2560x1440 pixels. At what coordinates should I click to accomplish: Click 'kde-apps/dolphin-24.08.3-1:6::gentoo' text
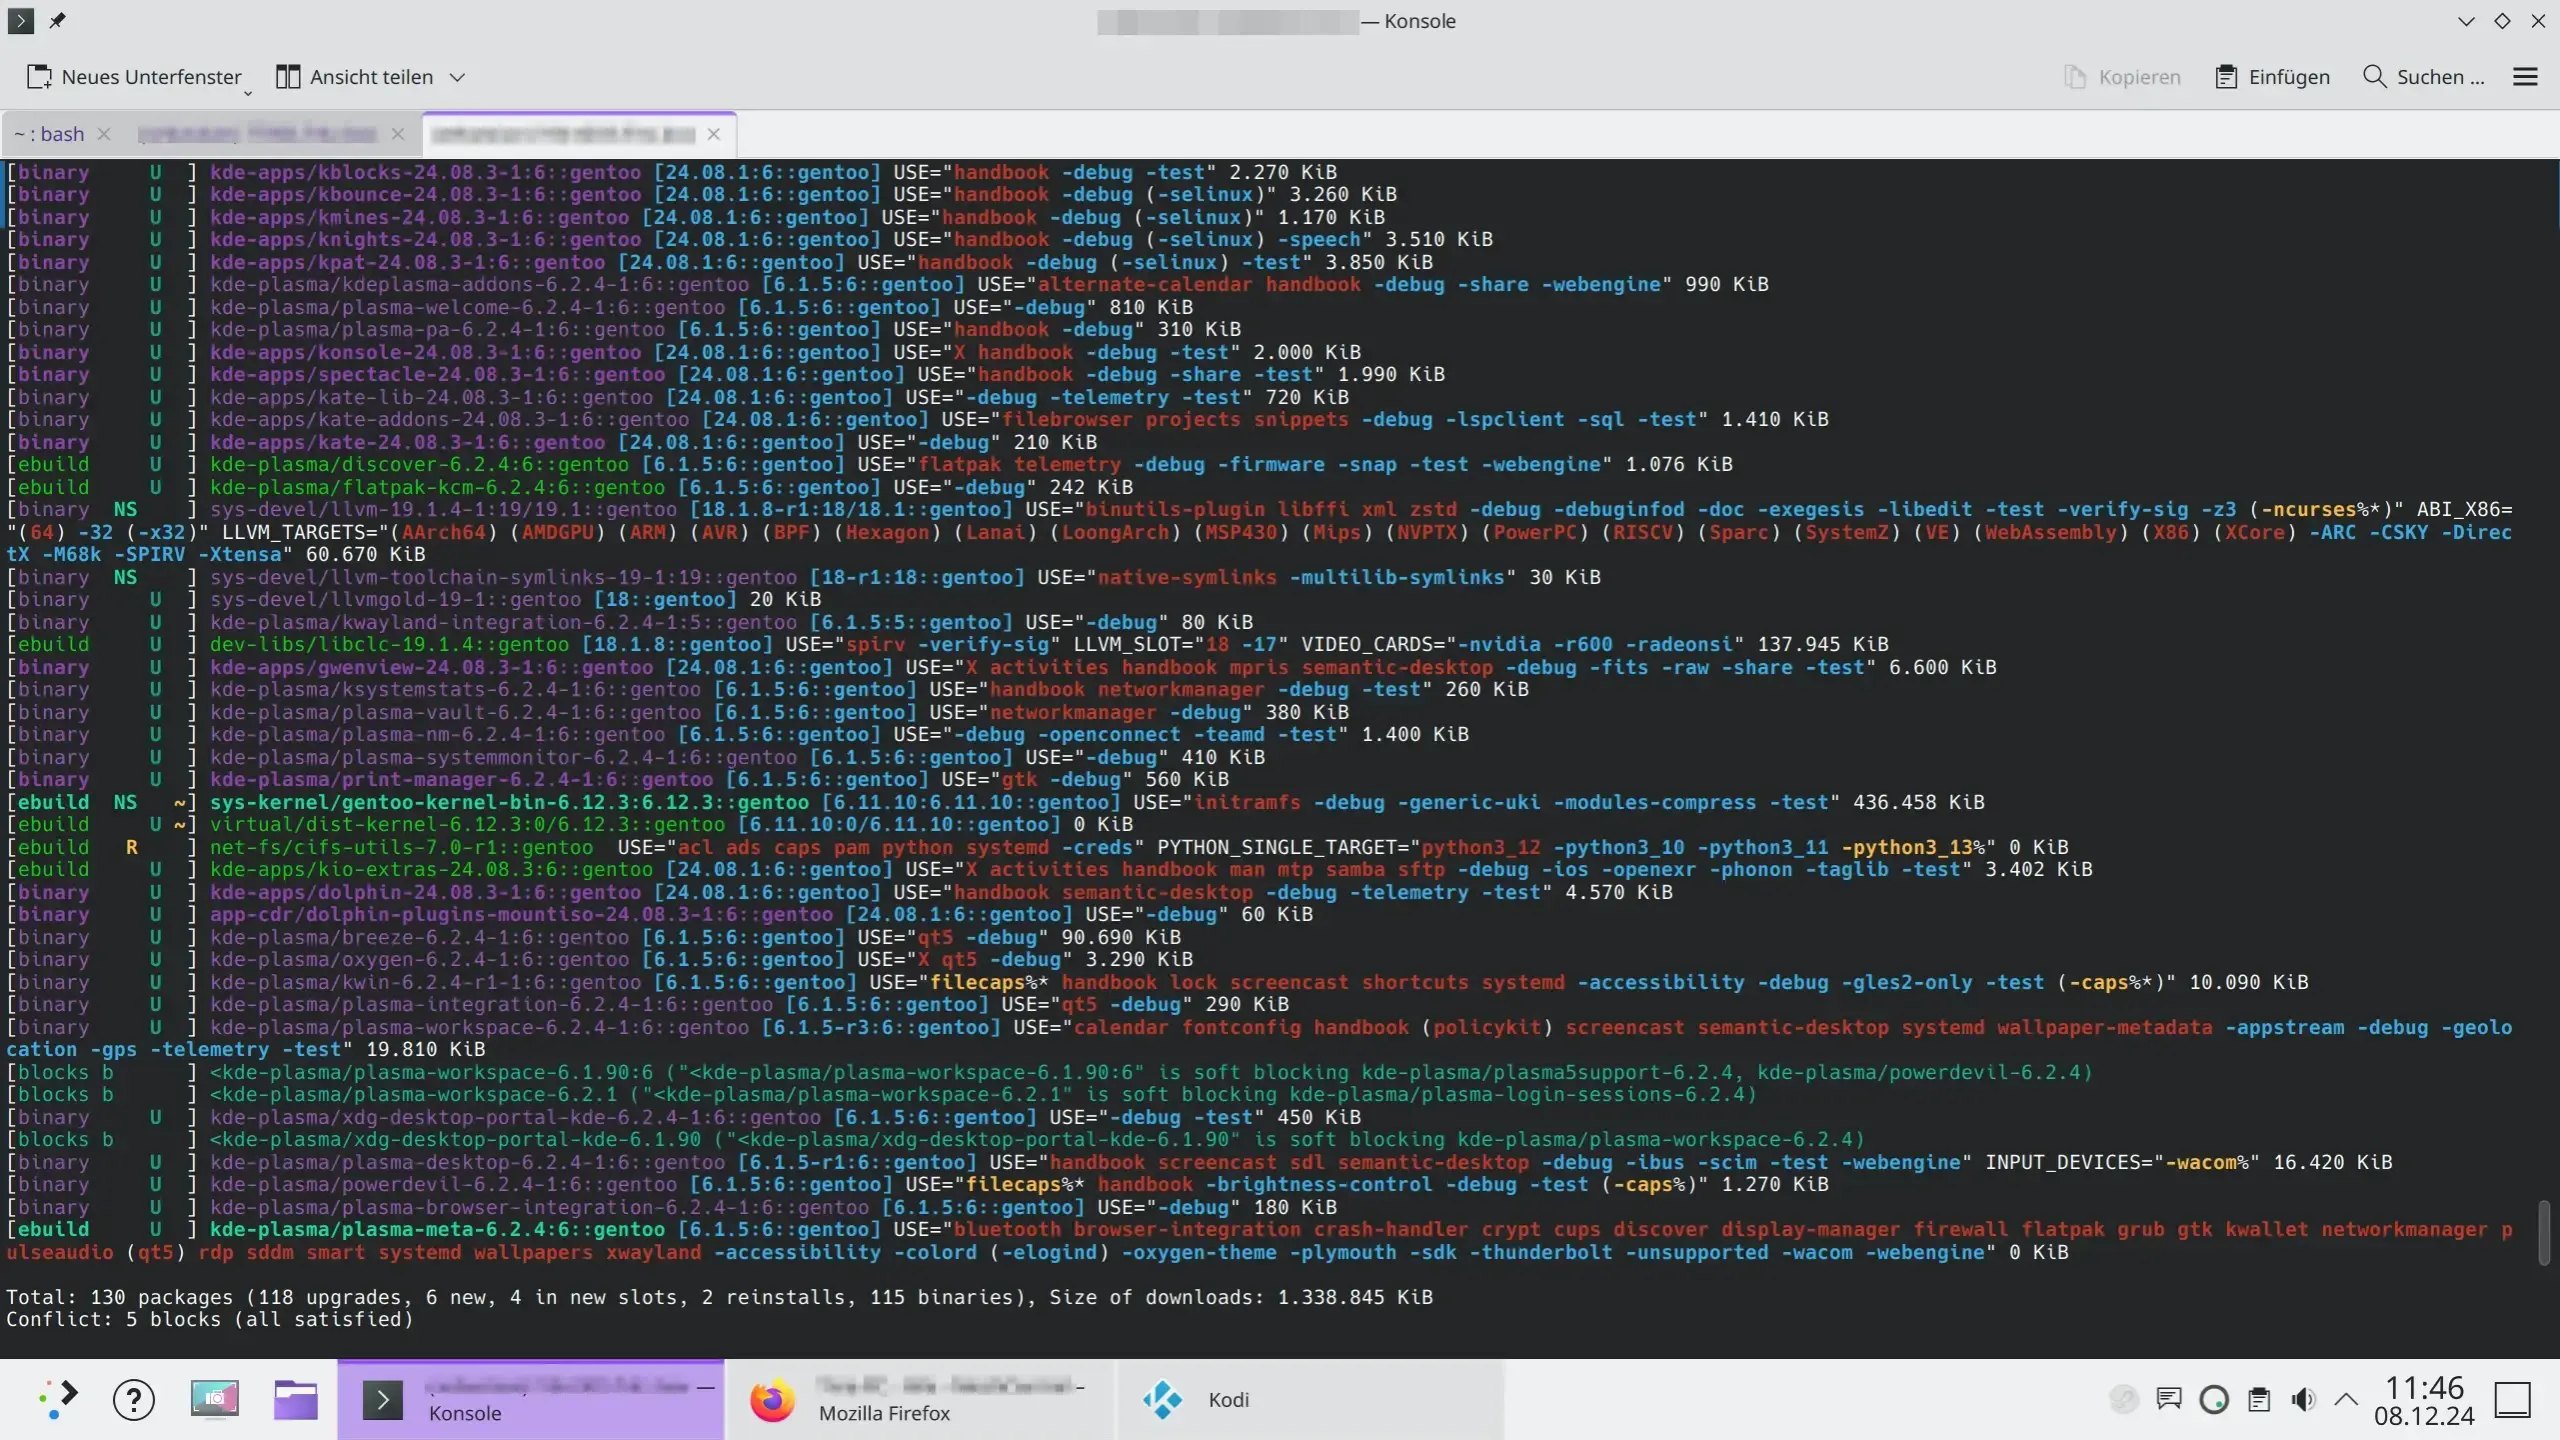(425, 892)
